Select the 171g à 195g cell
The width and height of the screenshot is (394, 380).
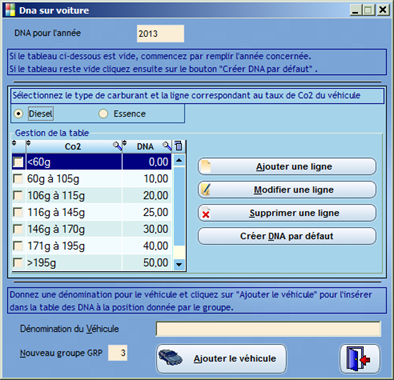[x=74, y=246]
